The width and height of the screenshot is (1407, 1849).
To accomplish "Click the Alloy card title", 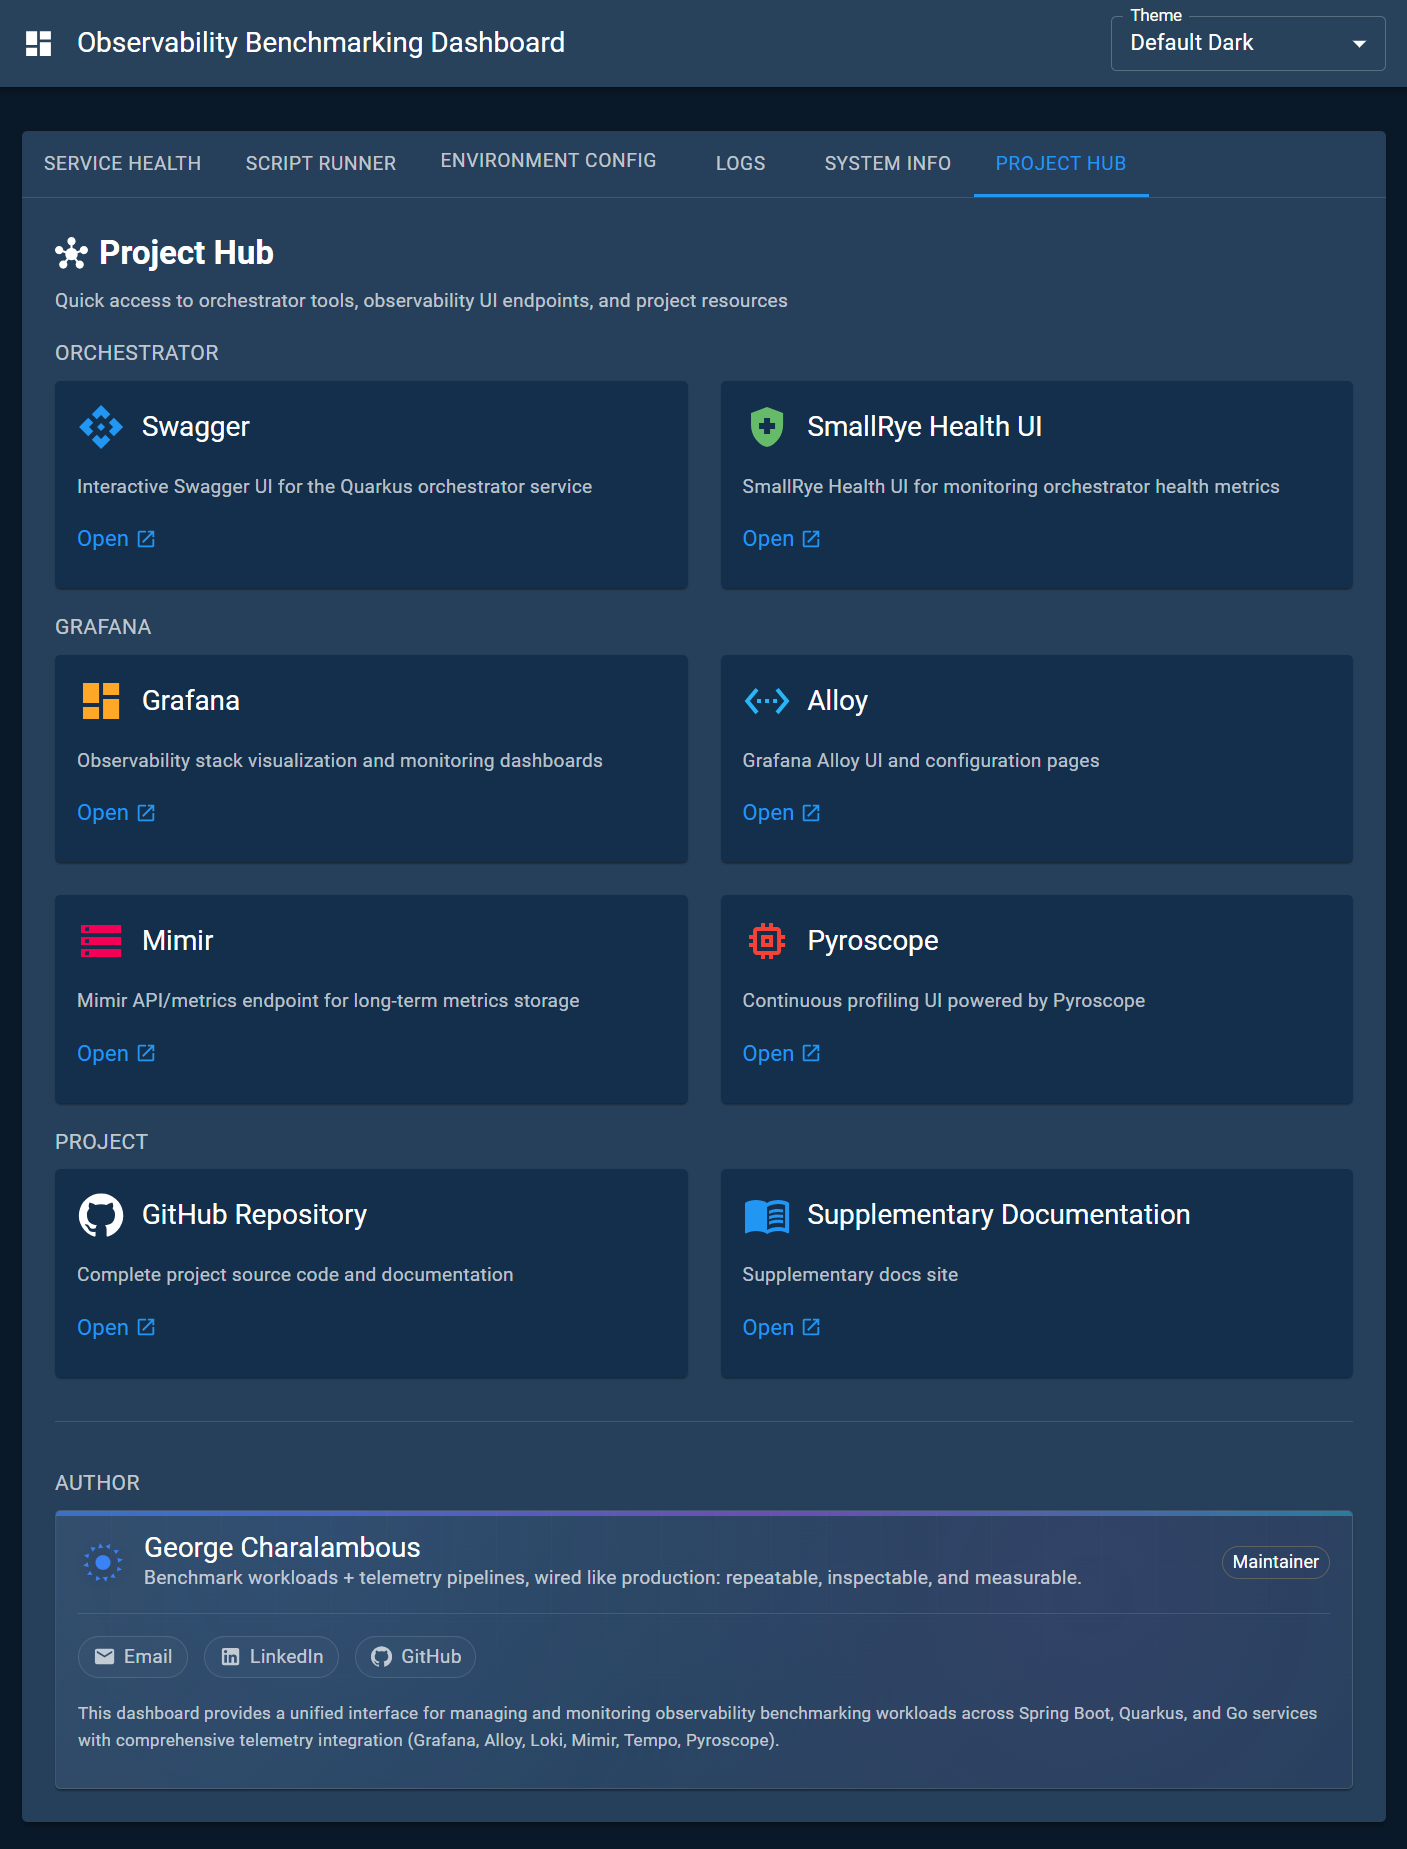I will tap(838, 701).
